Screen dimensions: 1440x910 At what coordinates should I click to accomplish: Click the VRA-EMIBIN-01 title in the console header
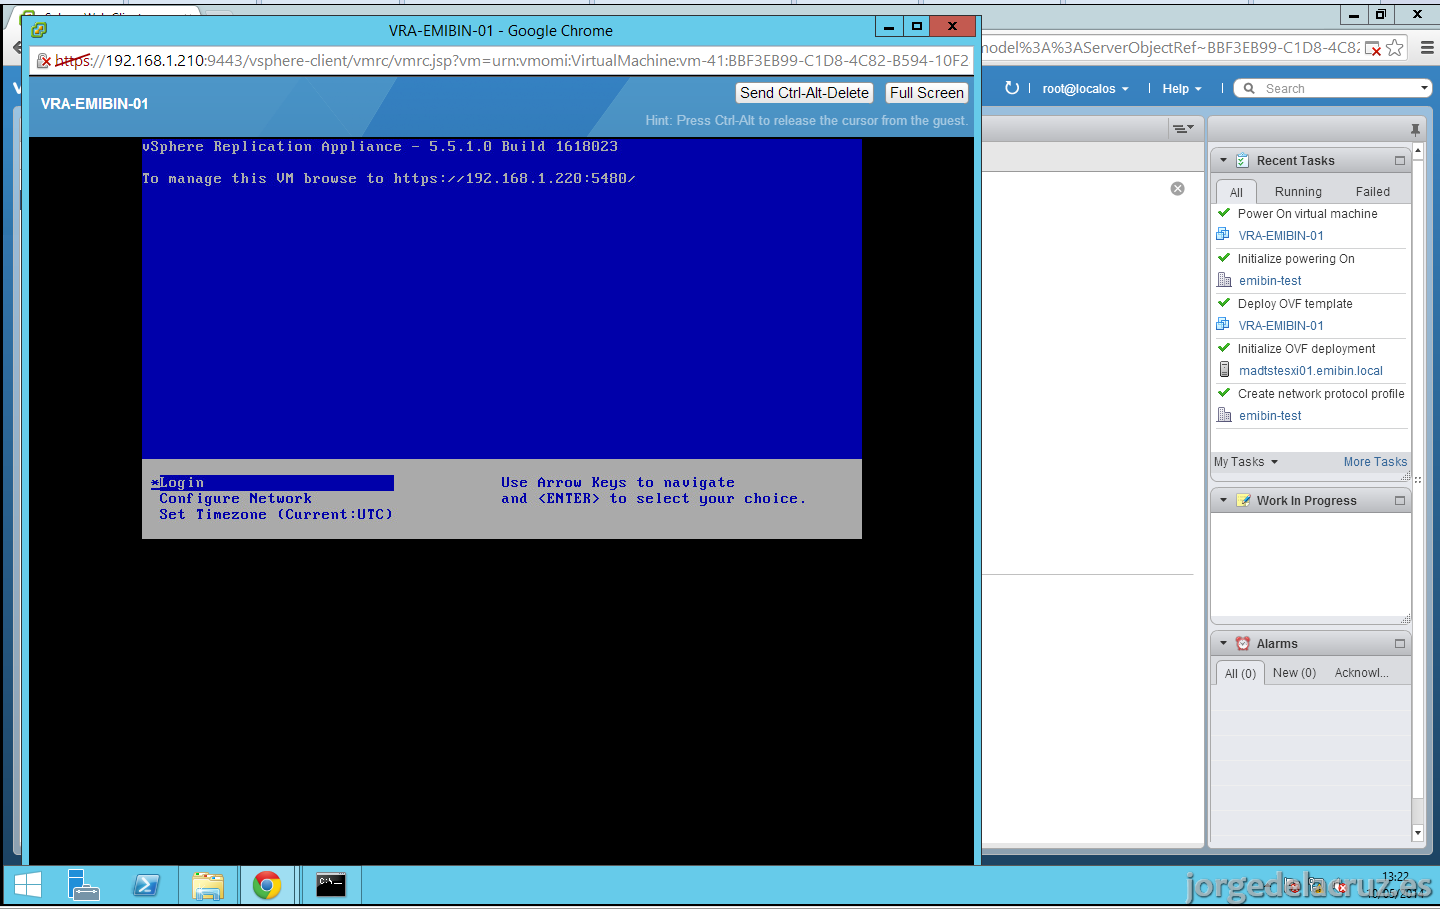tap(94, 104)
